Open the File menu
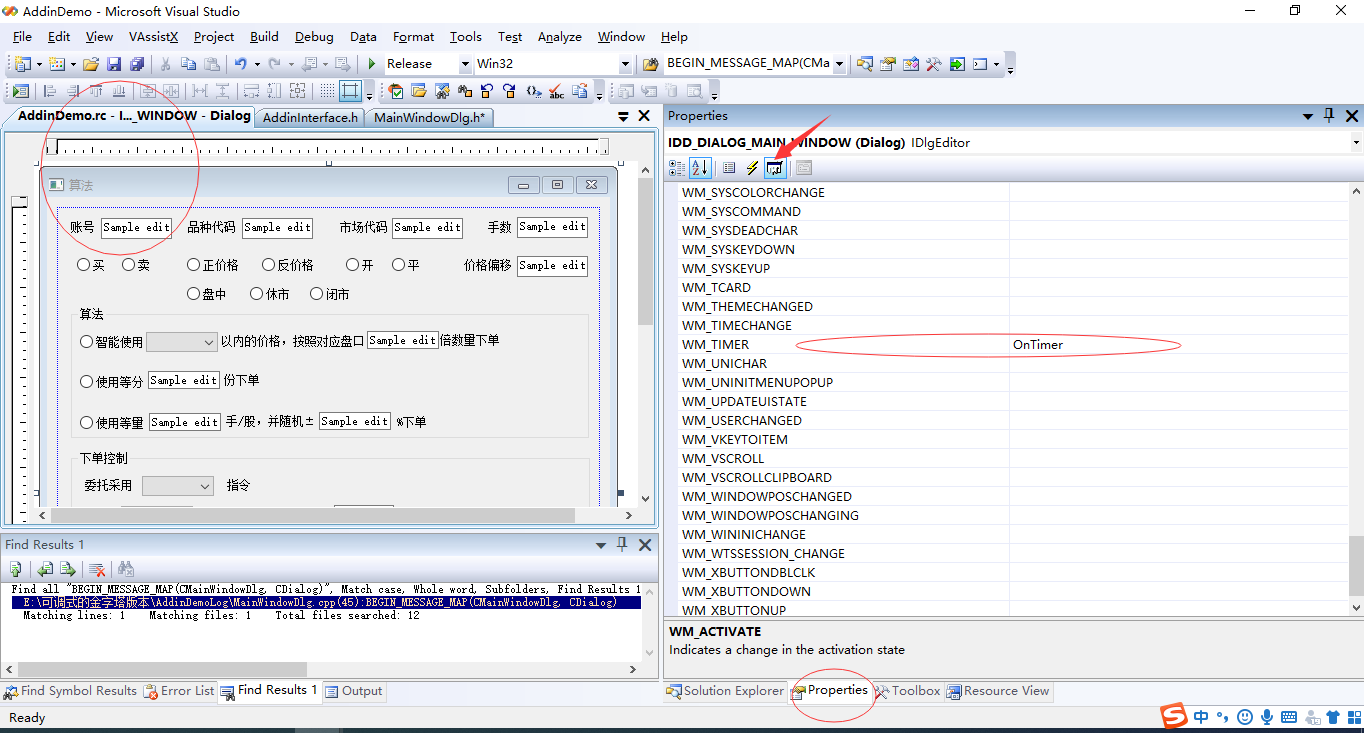The image size is (1364, 733). click(x=22, y=37)
